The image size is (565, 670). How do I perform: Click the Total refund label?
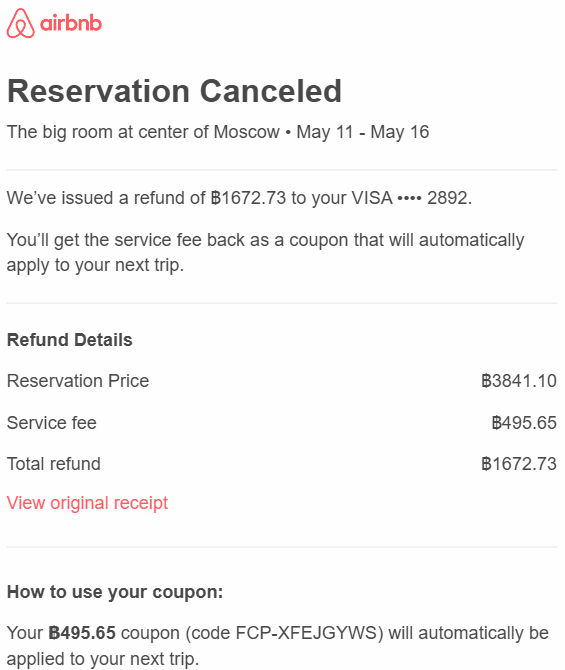[x=53, y=464]
